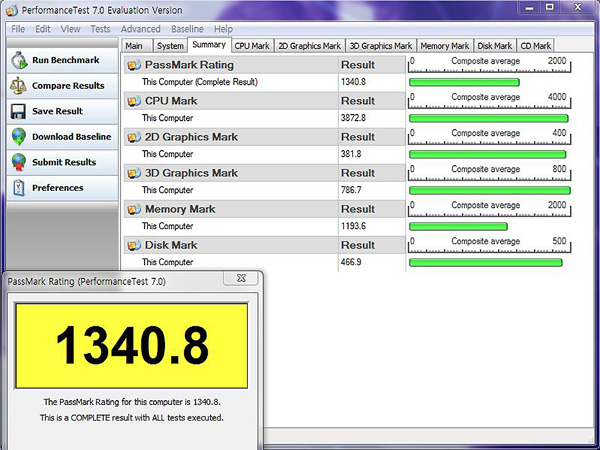The image size is (600, 450).
Task: Click the Save Result floppy disk icon
Action: tap(18, 111)
